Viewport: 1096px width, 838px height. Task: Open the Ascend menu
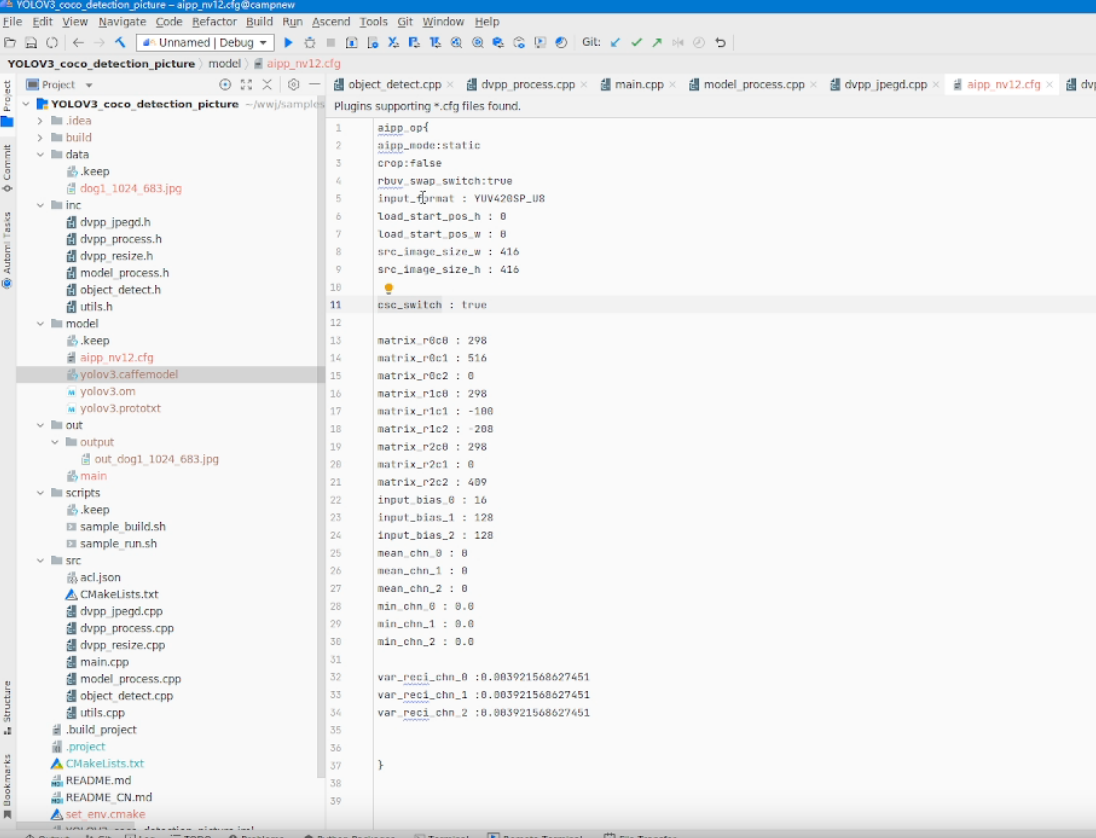331,22
